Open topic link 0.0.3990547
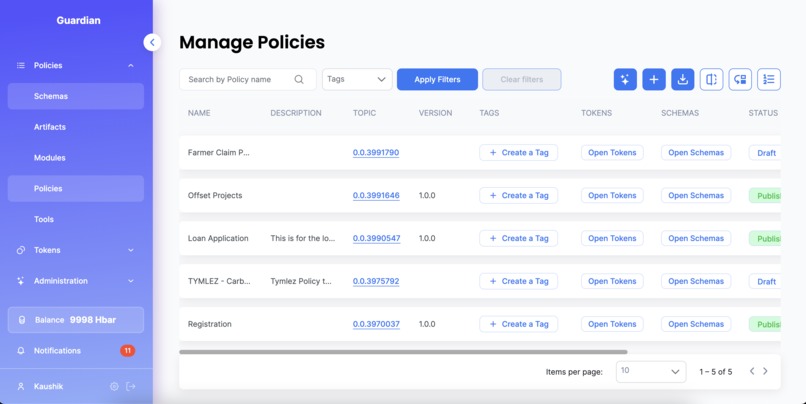 [376, 238]
